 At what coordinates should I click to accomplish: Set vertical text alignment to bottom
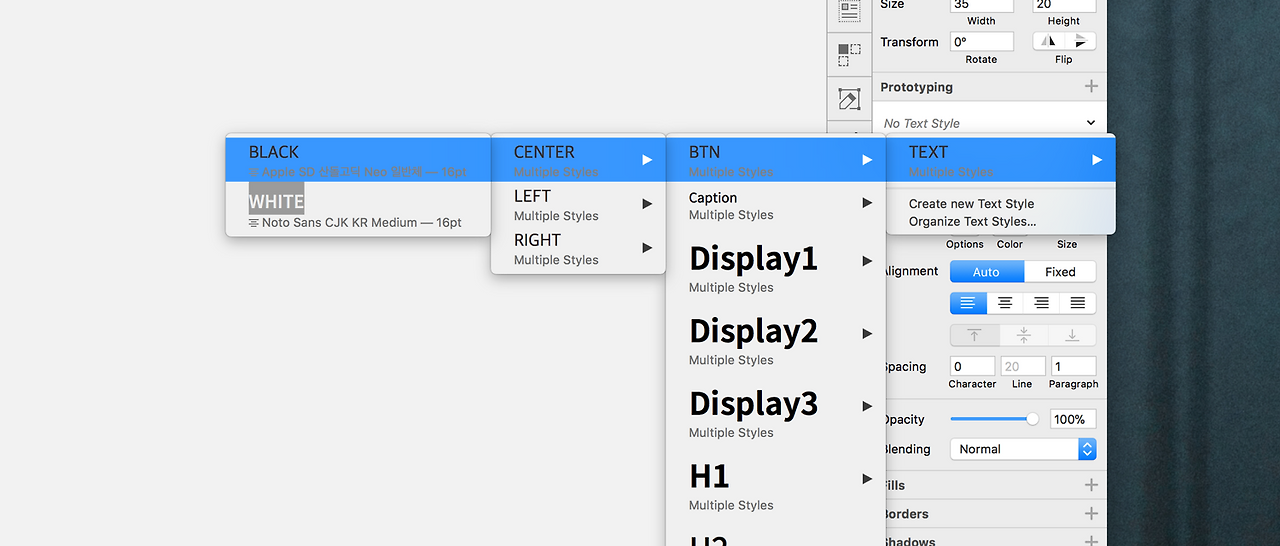[x=1072, y=335]
